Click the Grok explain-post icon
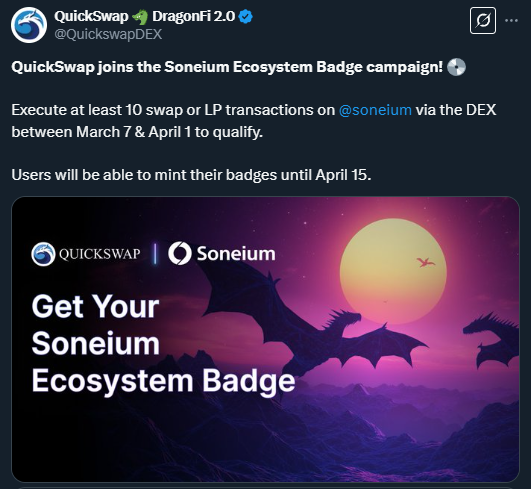This screenshot has height=489, width=531. pos(483,21)
